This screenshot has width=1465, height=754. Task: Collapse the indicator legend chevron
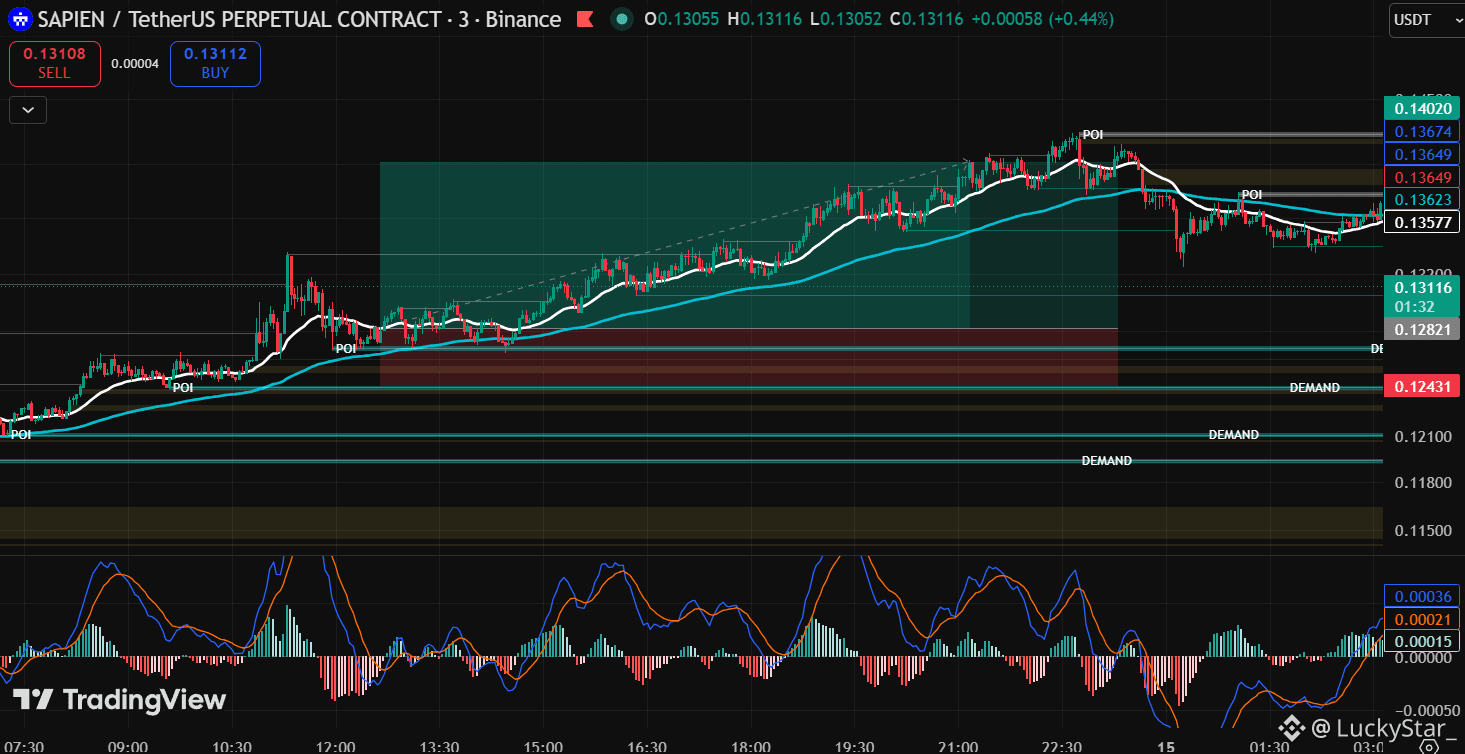pos(28,110)
